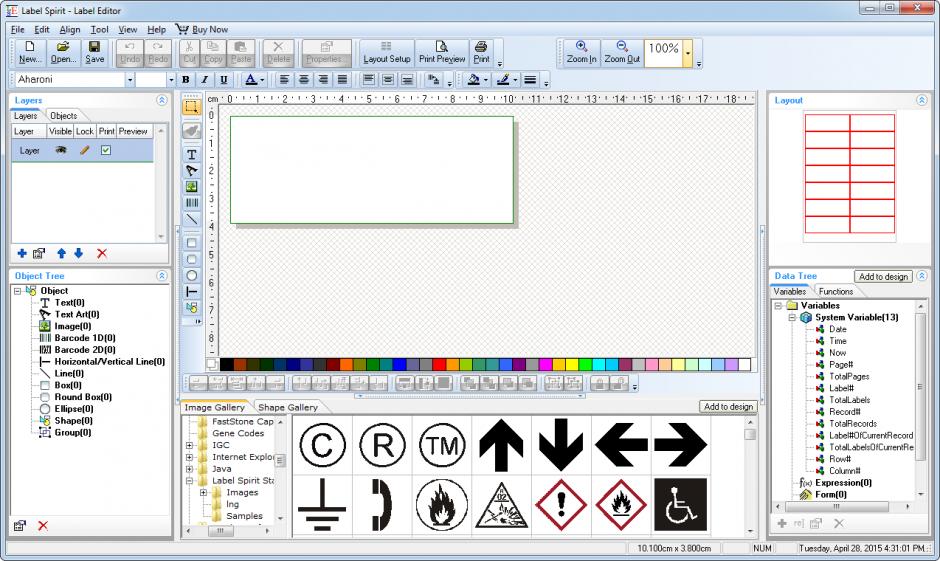Open the font name dropdown Aharoni

pos(129,79)
